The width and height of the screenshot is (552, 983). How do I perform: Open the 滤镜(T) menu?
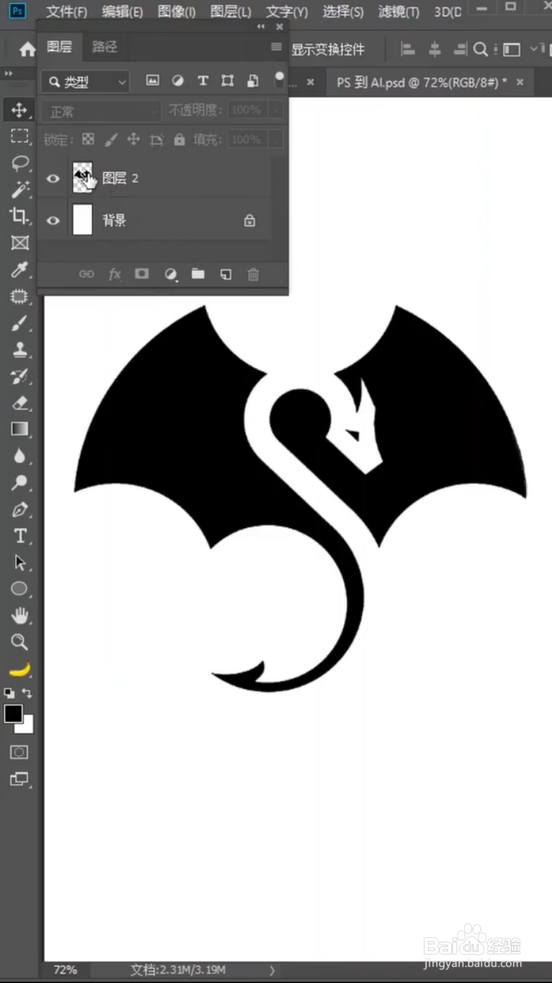399,11
